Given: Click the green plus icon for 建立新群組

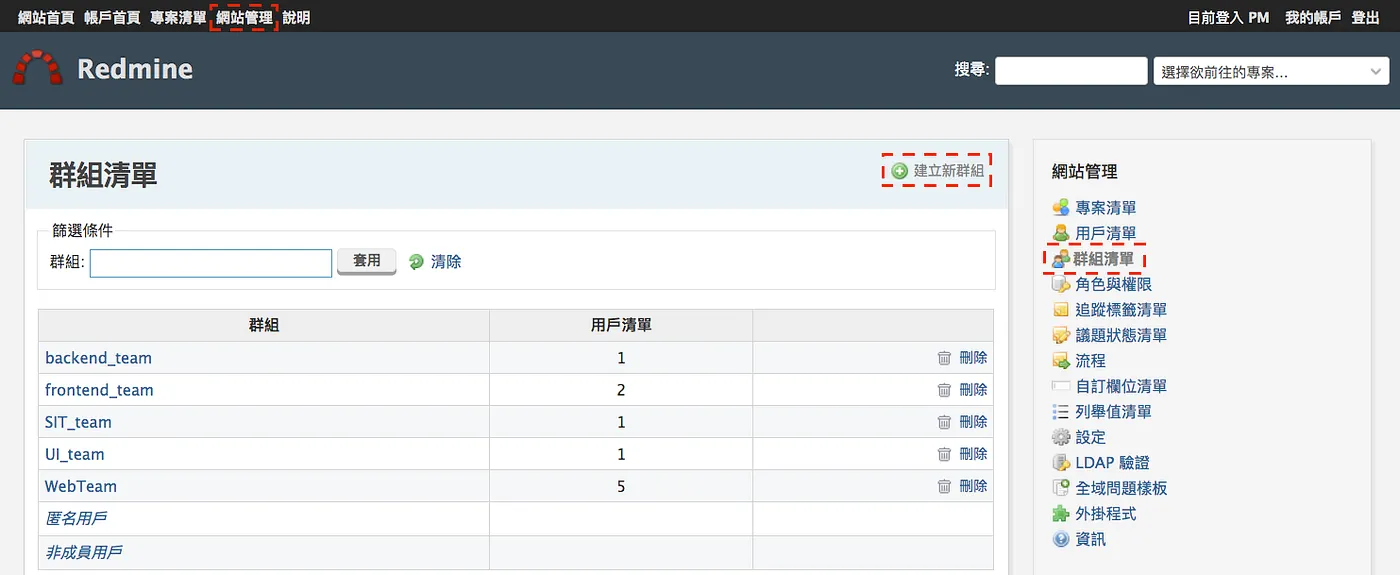Looking at the screenshot, I should point(900,171).
